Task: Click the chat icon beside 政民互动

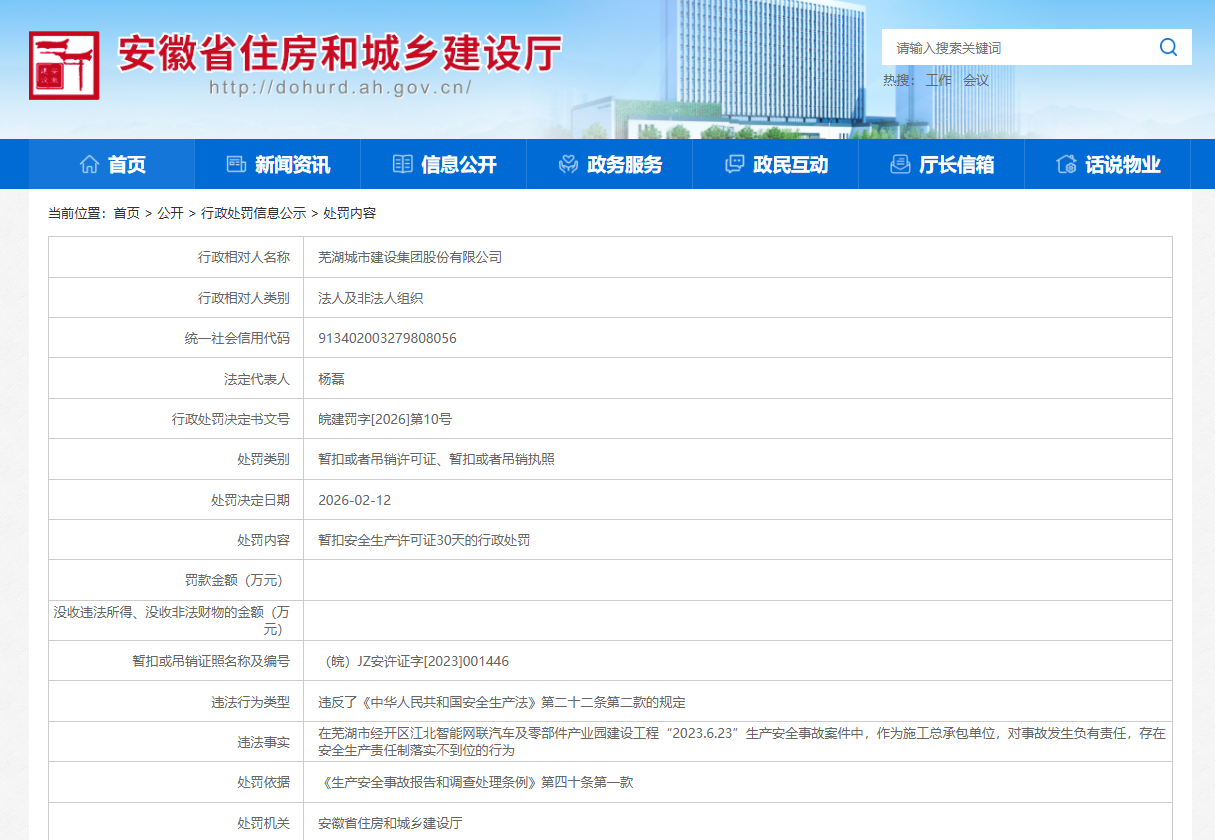Action: [x=734, y=165]
